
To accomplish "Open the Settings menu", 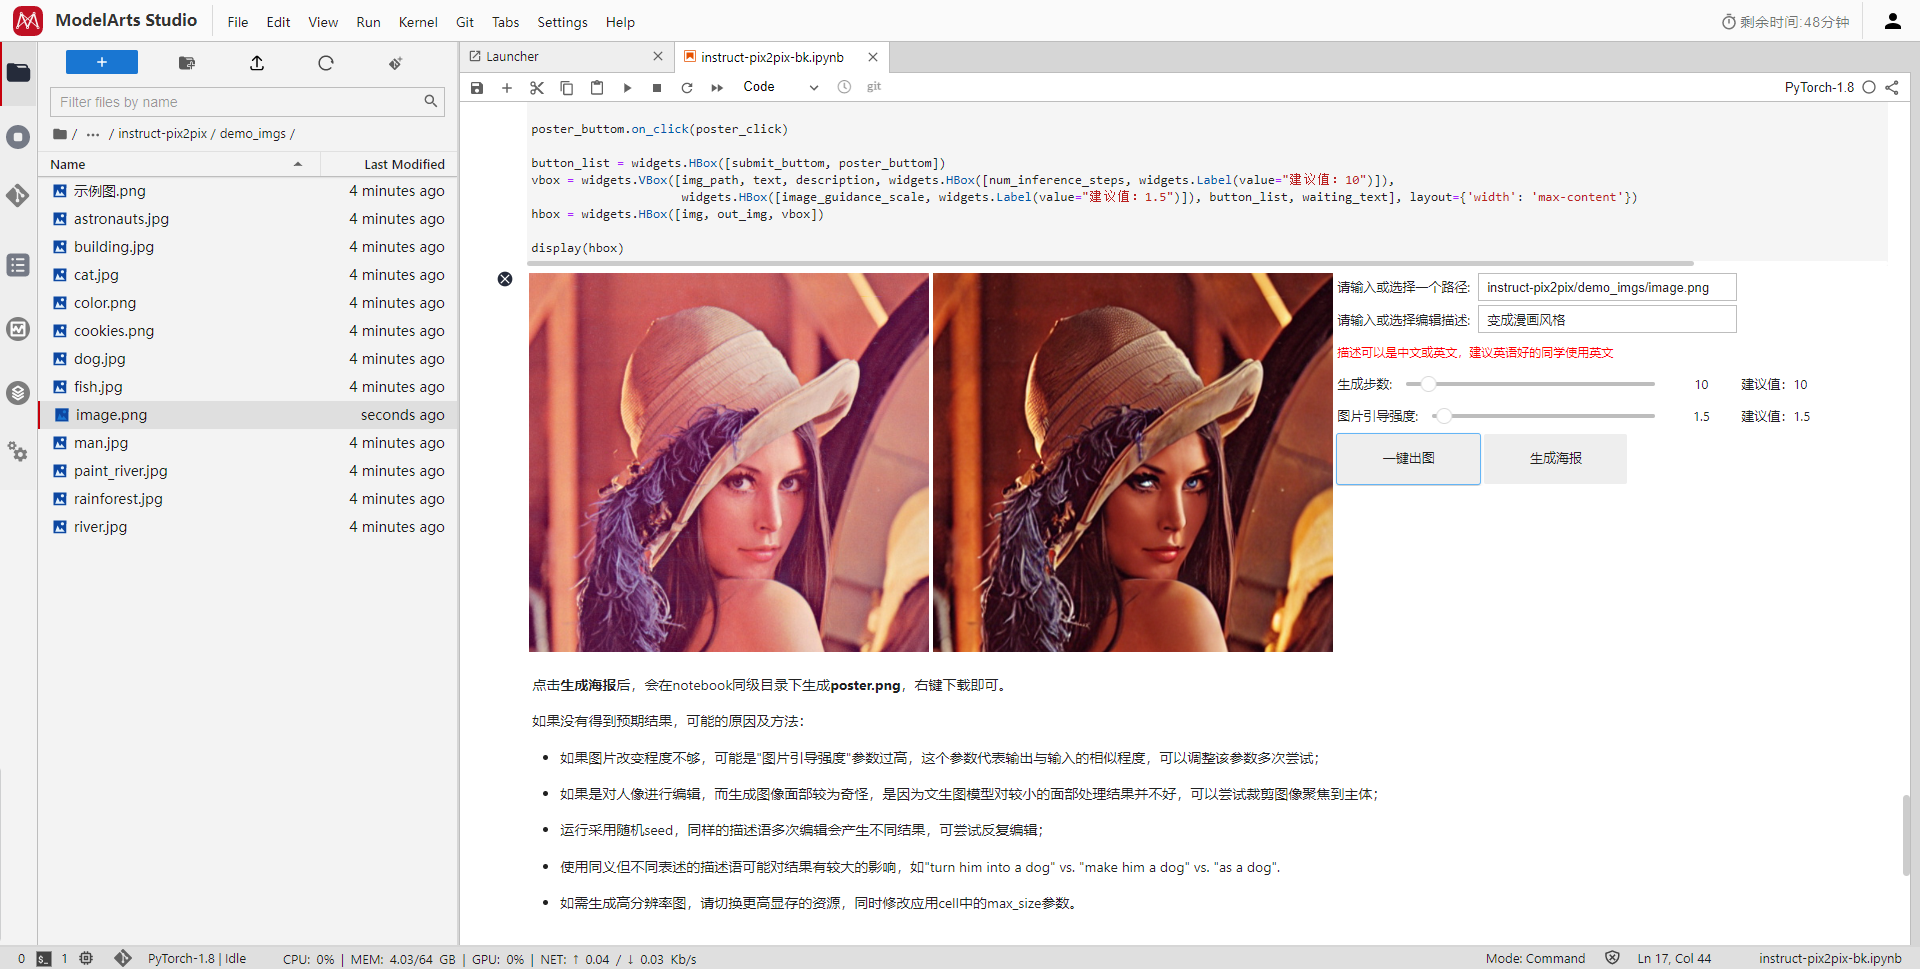I will pyautogui.click(x=563, y=22).
